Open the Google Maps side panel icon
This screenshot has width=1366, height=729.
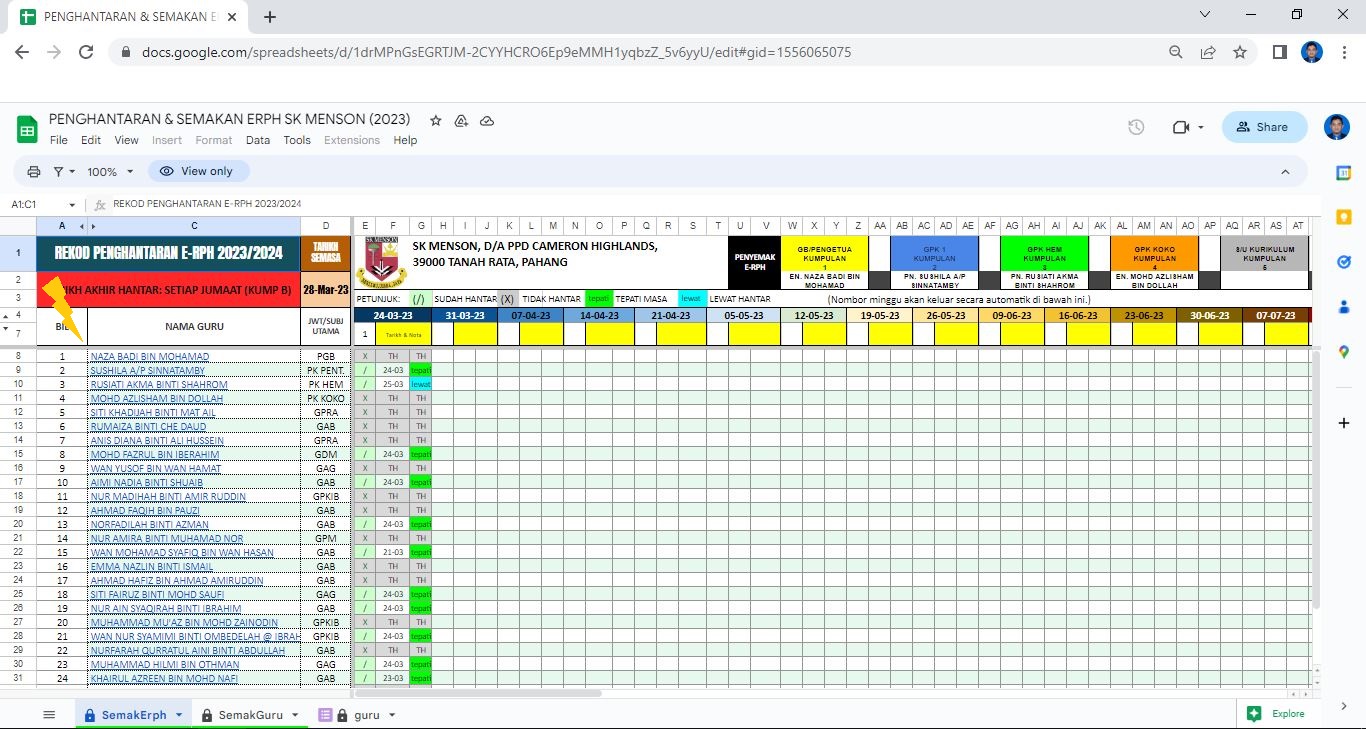point(1344,351)
